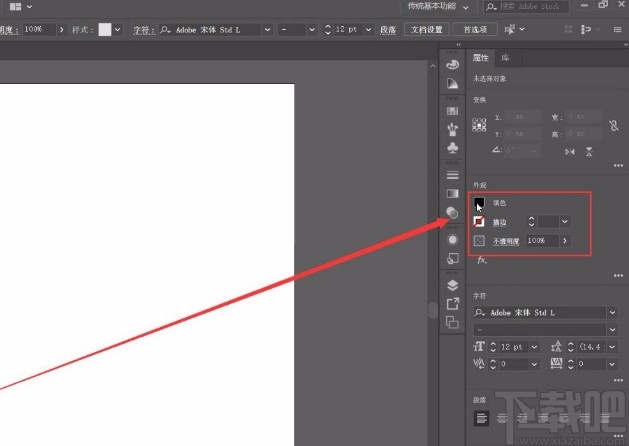Open the control bar font style dropdown
629x446 pixels.
click(x=312, y=30)
